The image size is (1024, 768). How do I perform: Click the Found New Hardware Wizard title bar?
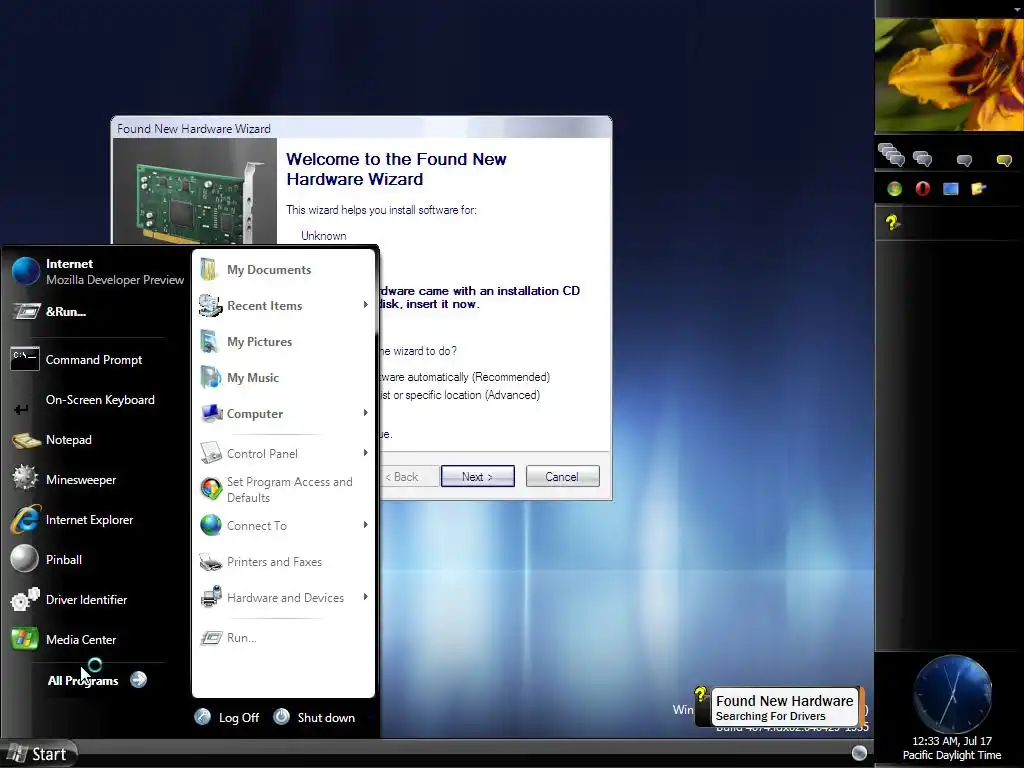(x=361, y=128)
